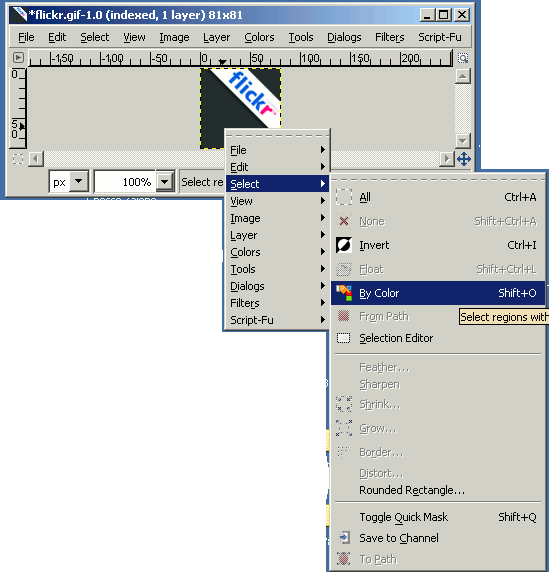Screen dimensions: 549x572
Task: Choose Save to Channel in the submenu
Action: click(x=438, y=538)
